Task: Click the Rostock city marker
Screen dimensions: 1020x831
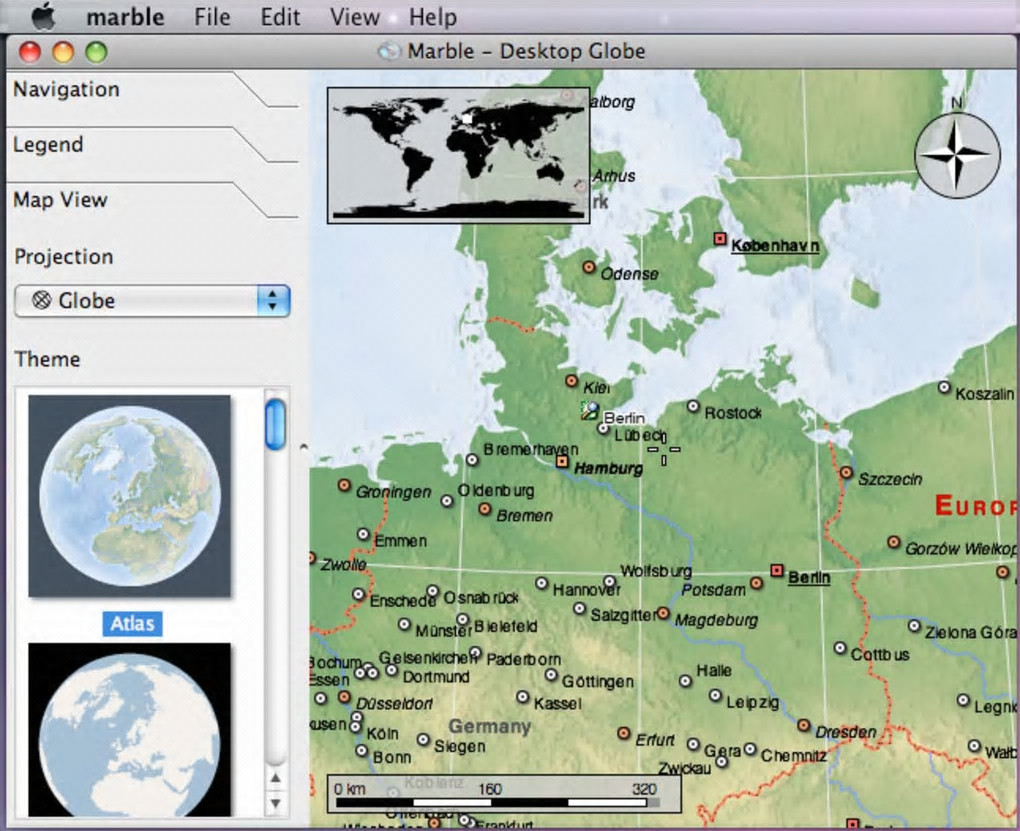Action: coord(693,406)
